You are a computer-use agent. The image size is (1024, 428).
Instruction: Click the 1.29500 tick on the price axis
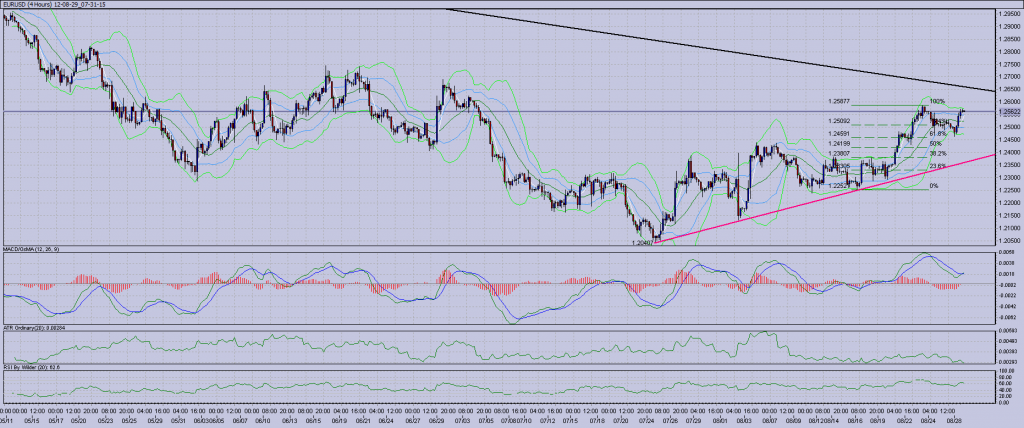point(1008,13)
